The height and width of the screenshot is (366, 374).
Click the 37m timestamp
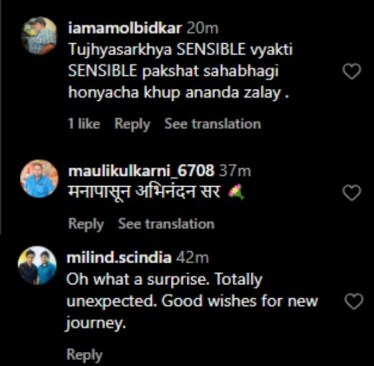click(235, 171)
